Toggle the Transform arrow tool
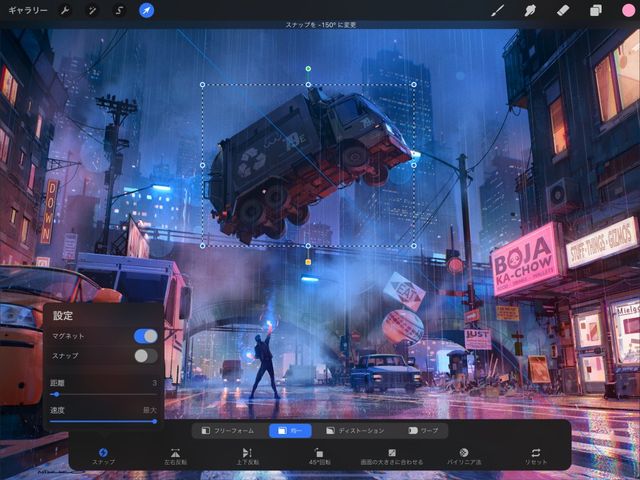Viewport: 640px width, 480px height. (x=147, y=11)
